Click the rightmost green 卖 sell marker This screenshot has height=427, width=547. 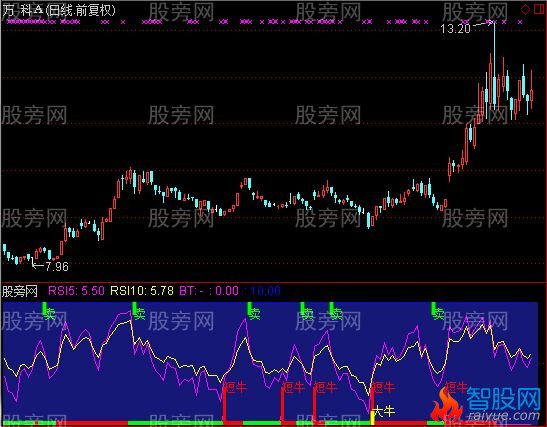(x=438, y=313)
